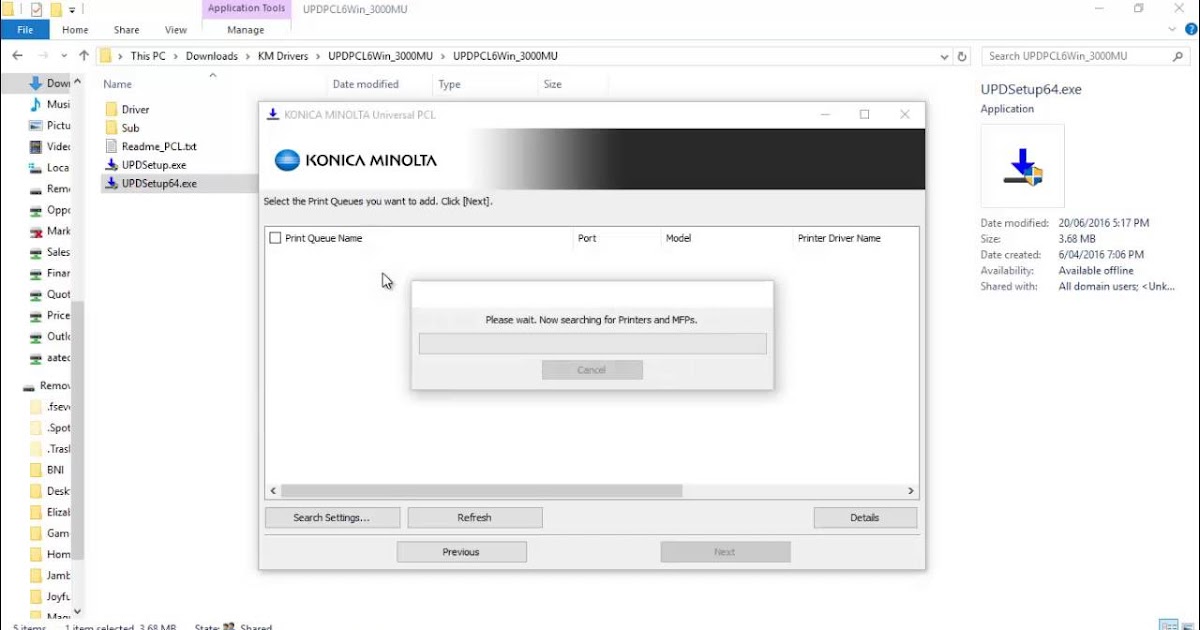
Task: Switch to thumbnail large icons view
Action: 1188,625
